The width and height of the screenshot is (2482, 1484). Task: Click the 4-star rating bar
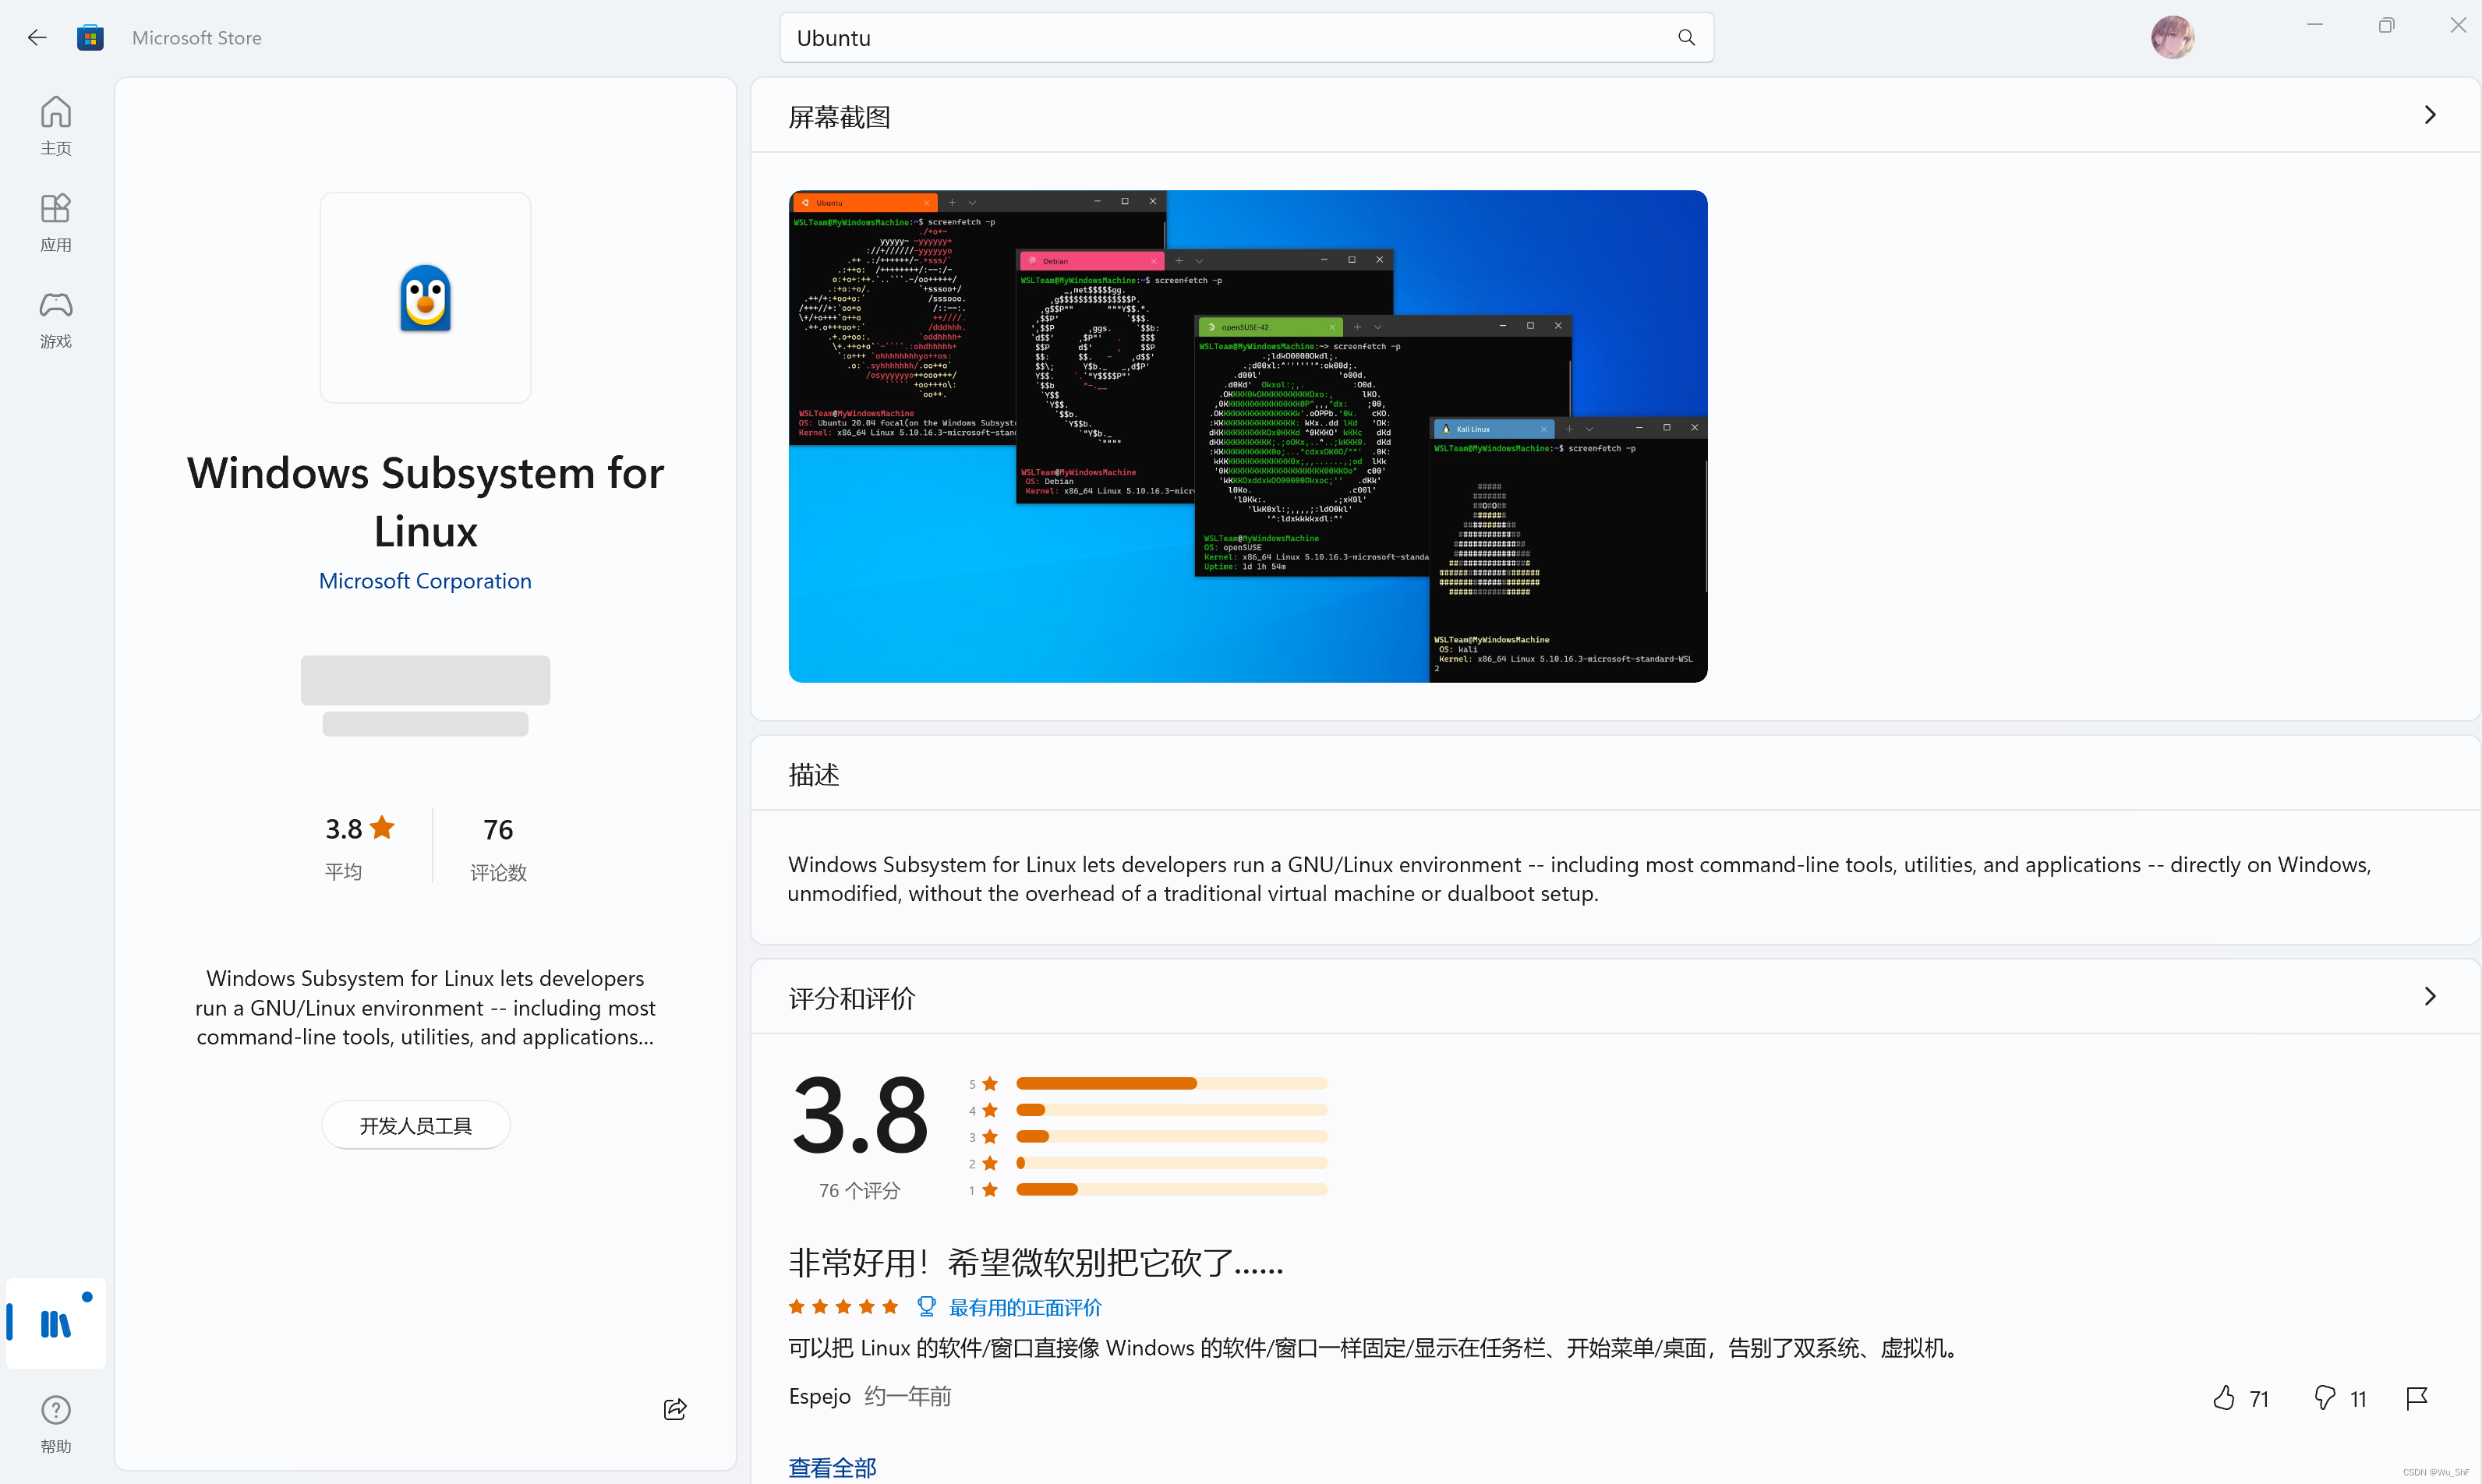1171,1109
